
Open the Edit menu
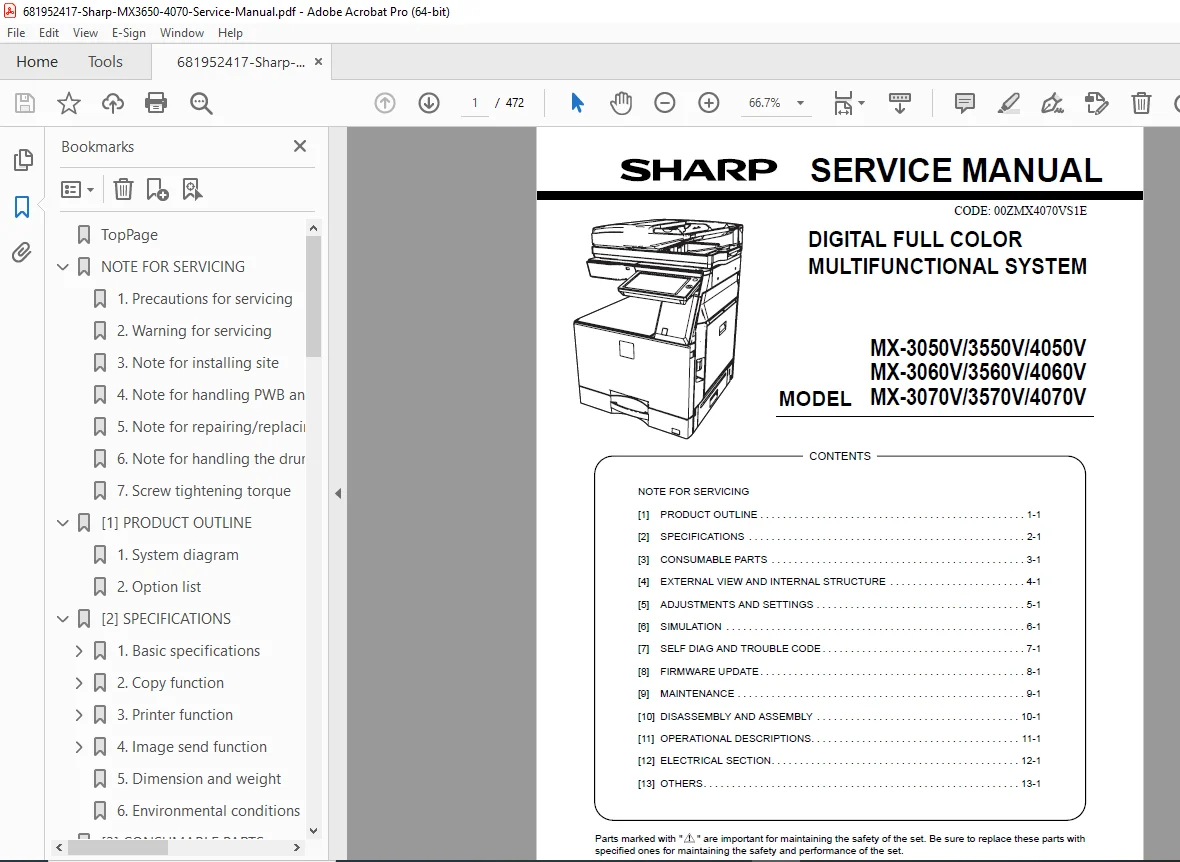[x=49, y=33]
